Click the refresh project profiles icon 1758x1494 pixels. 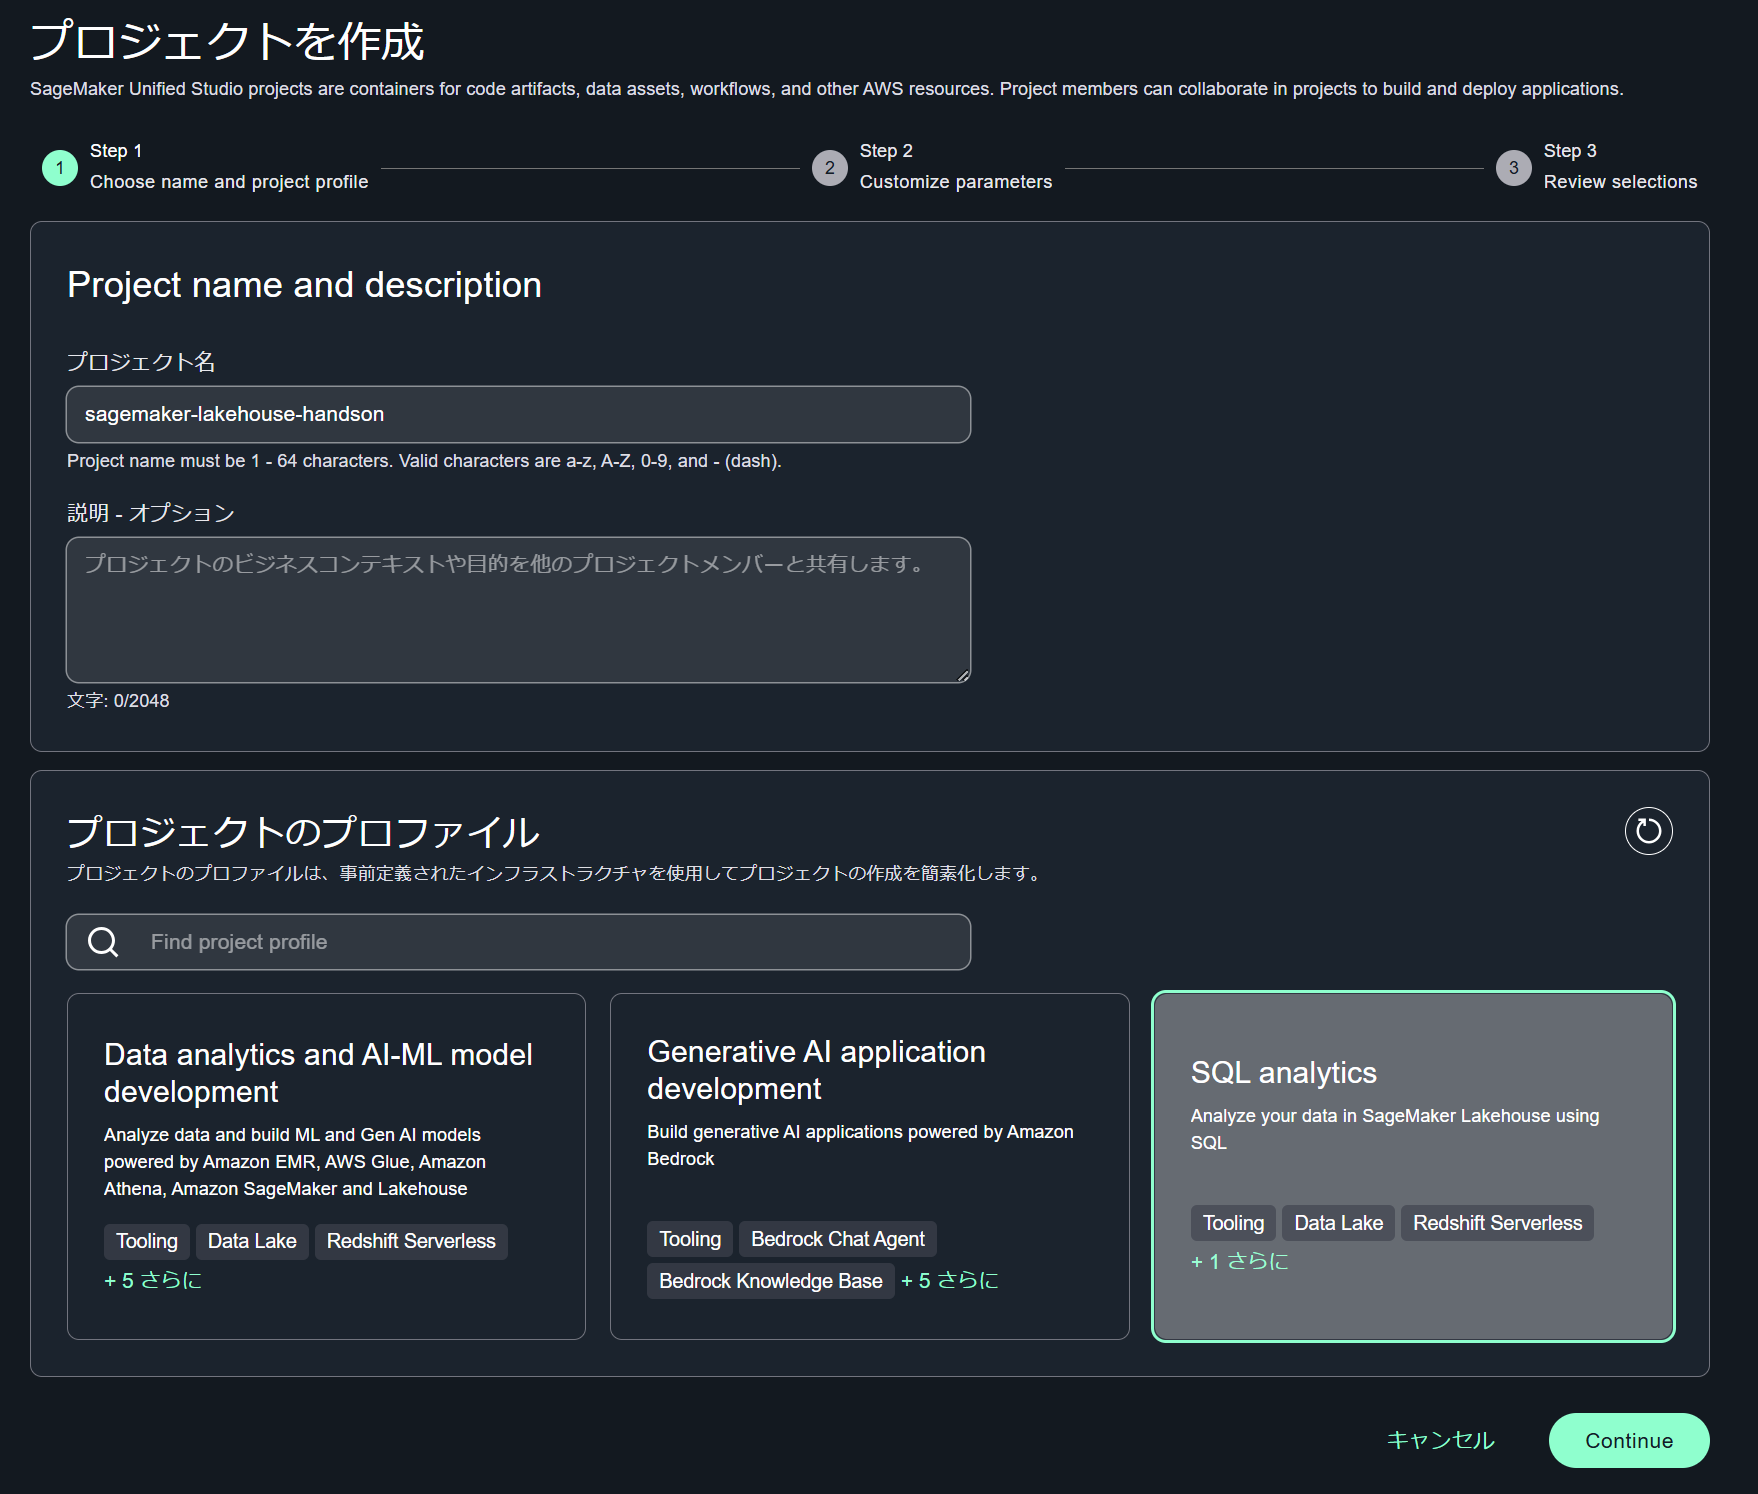click(x=1648, y=831)
